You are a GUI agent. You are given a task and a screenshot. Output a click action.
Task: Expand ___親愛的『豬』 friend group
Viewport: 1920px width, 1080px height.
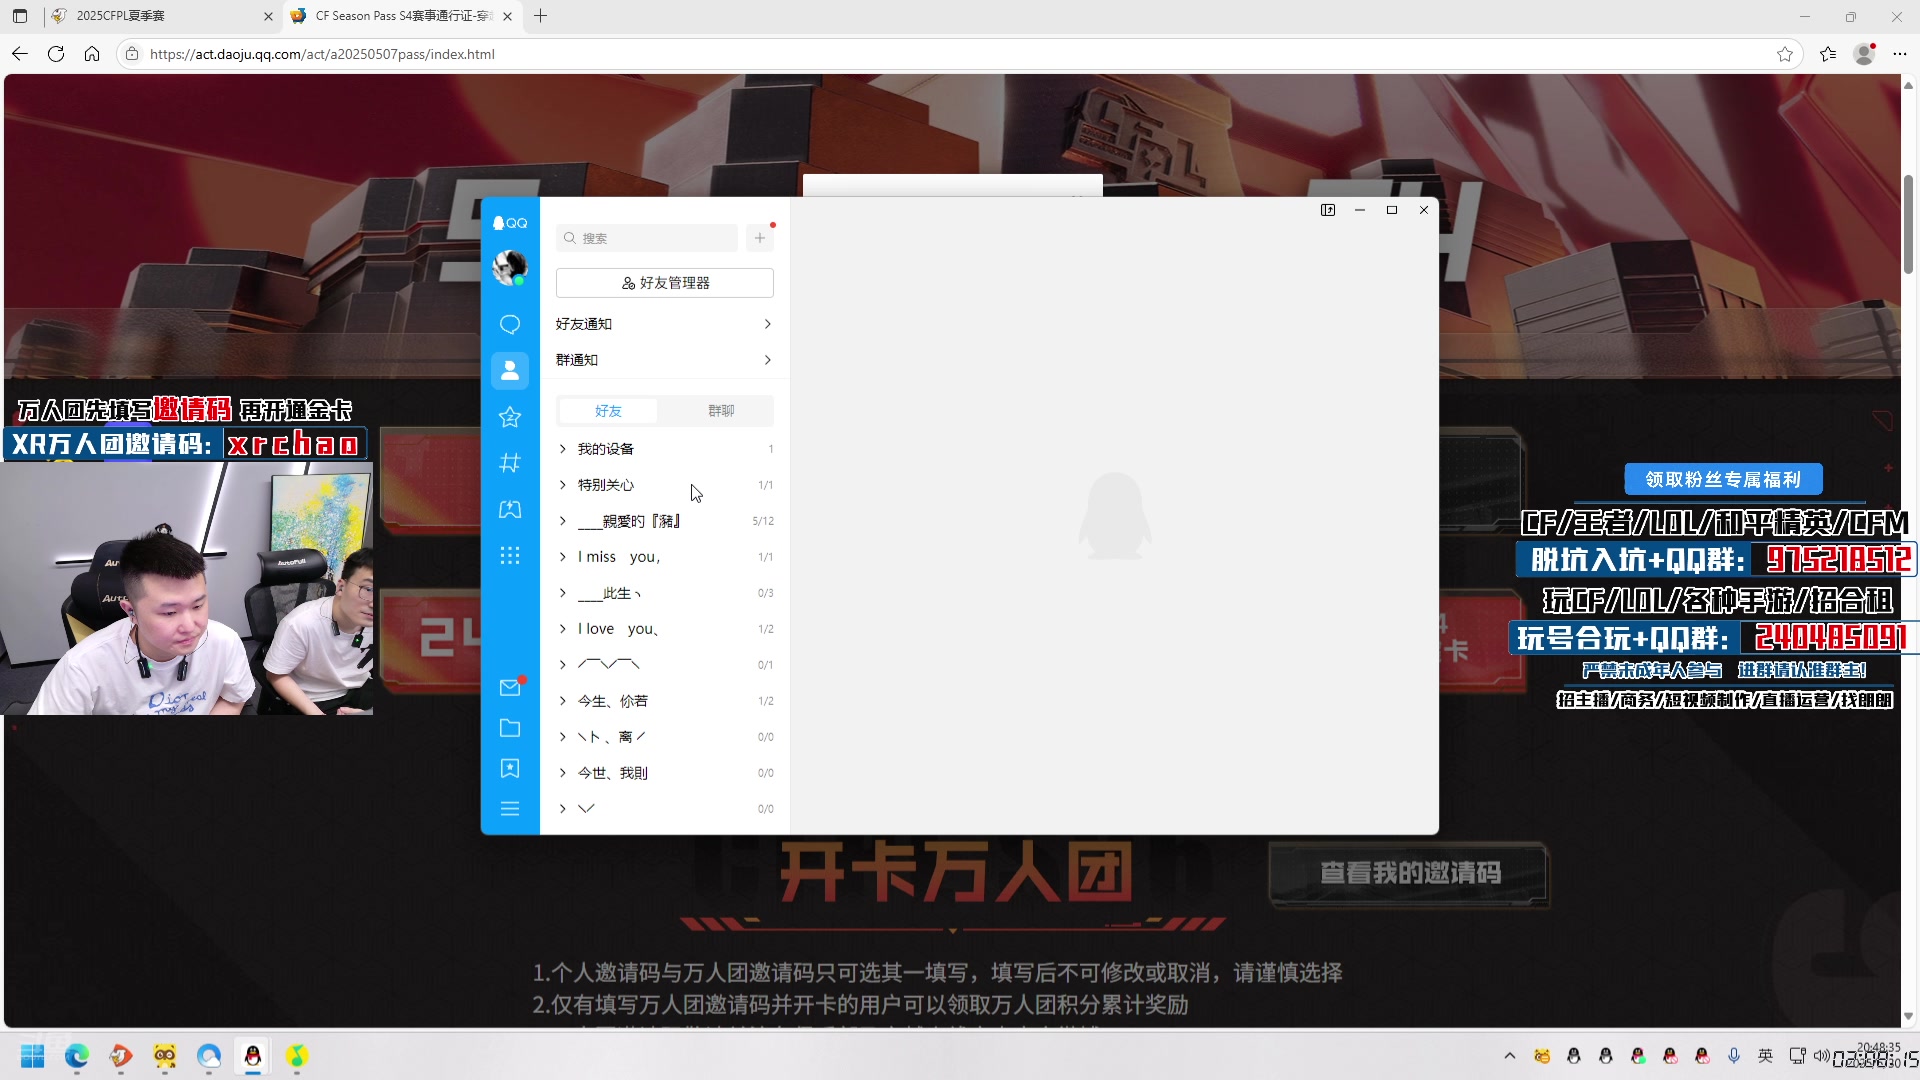coord(665,521)
